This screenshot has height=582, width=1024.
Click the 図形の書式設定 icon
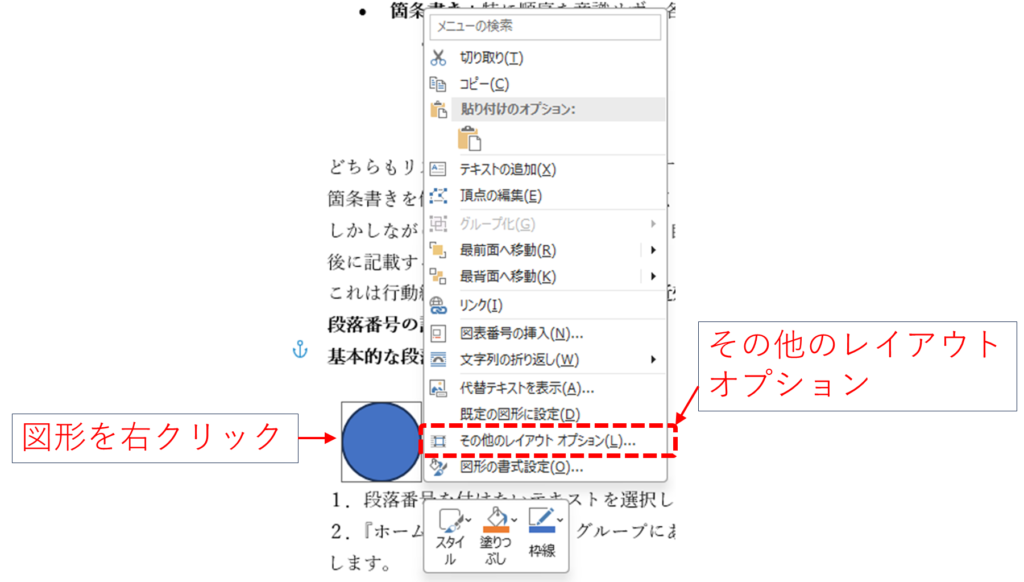438,466
